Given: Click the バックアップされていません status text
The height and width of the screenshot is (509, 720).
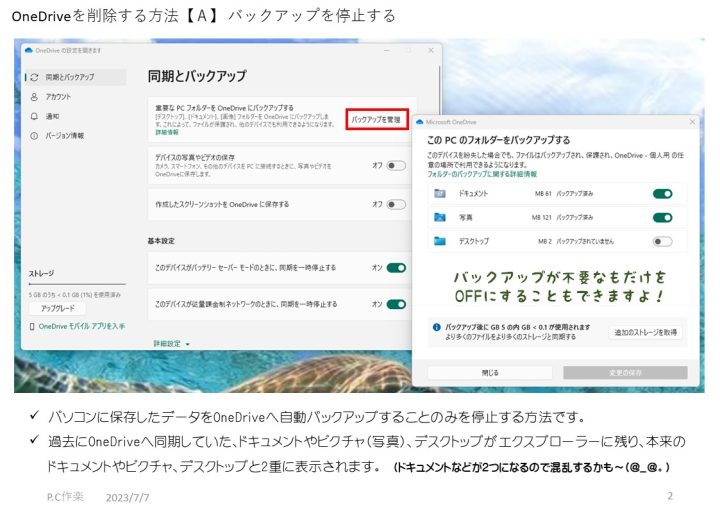Looking at the screenshot, I should click(585, 241).
